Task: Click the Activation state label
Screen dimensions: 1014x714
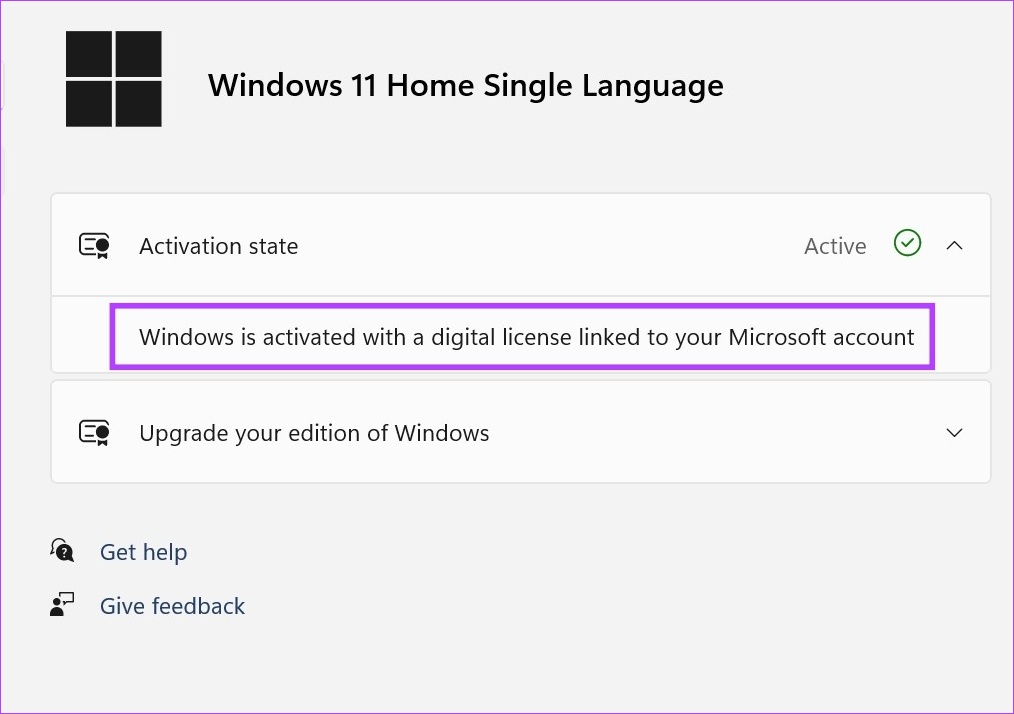Action: click(x=218, y=246)
